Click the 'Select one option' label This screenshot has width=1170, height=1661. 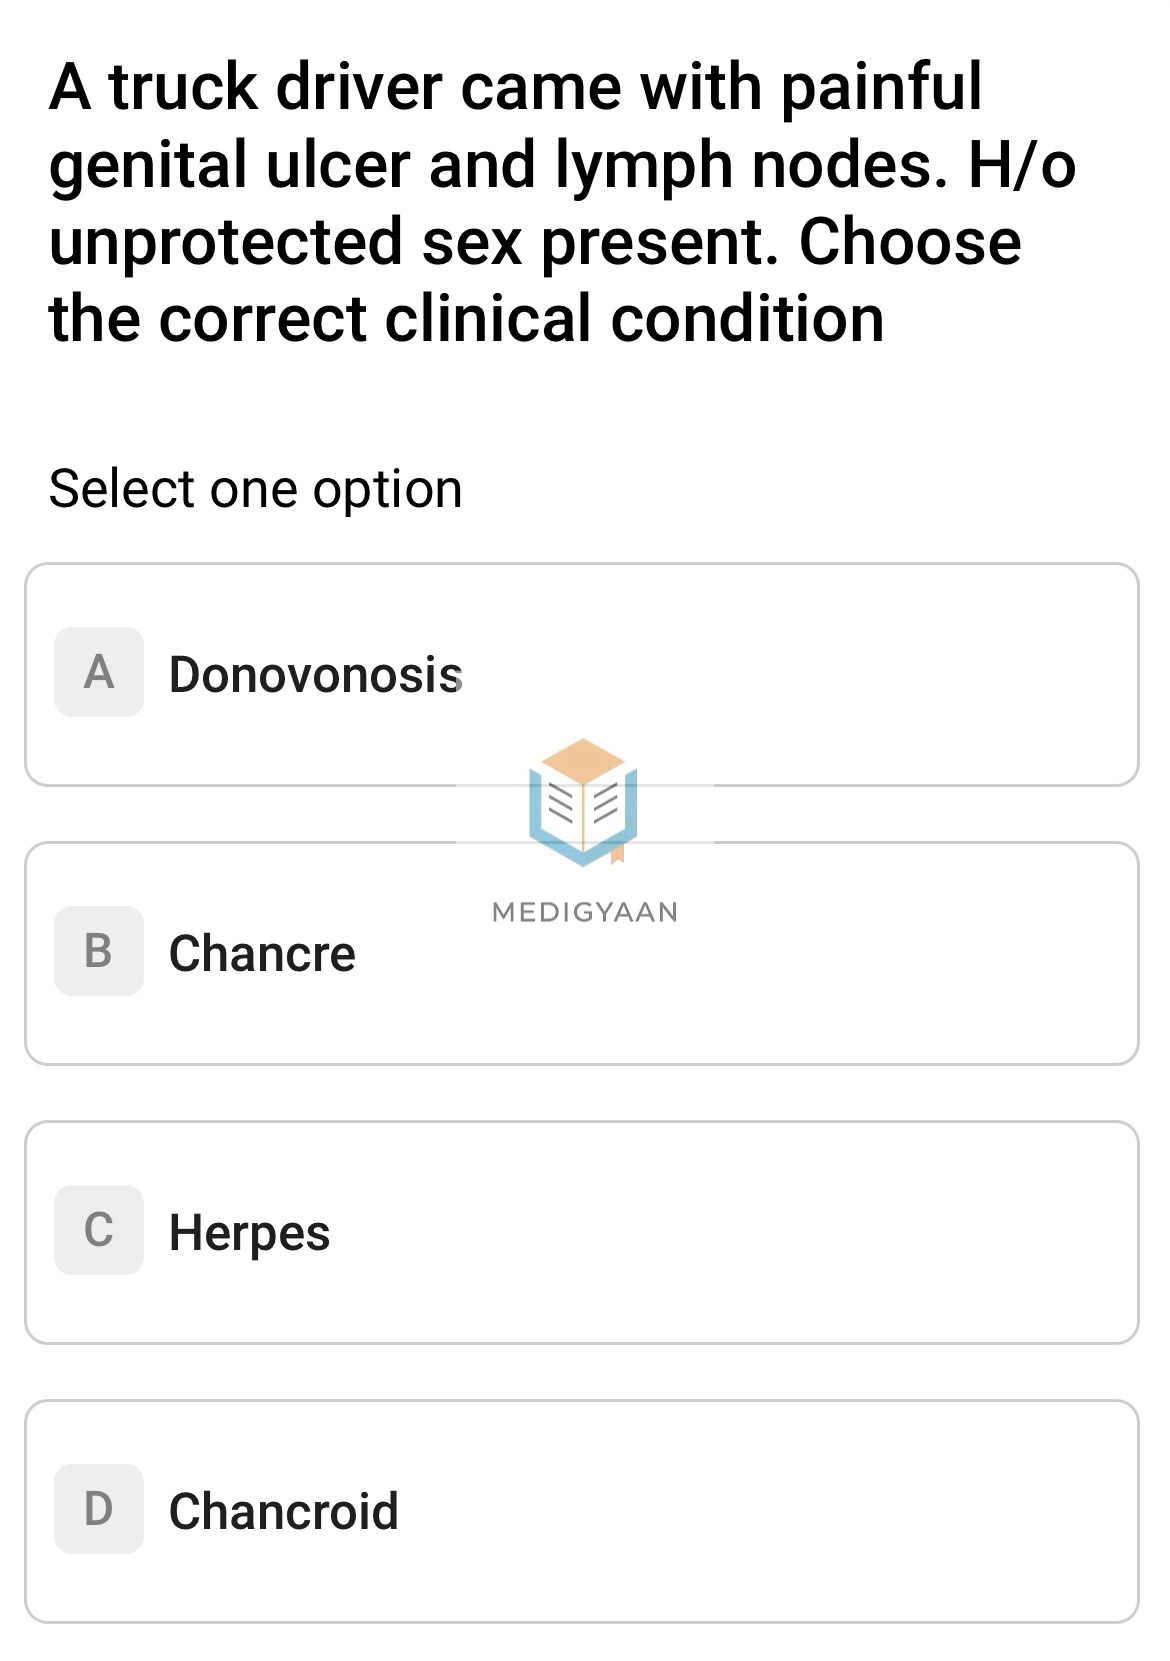255,489
